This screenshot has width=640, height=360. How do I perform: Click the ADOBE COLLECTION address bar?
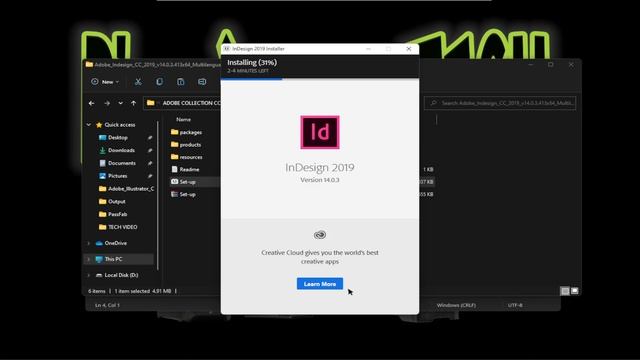(182, 103)
